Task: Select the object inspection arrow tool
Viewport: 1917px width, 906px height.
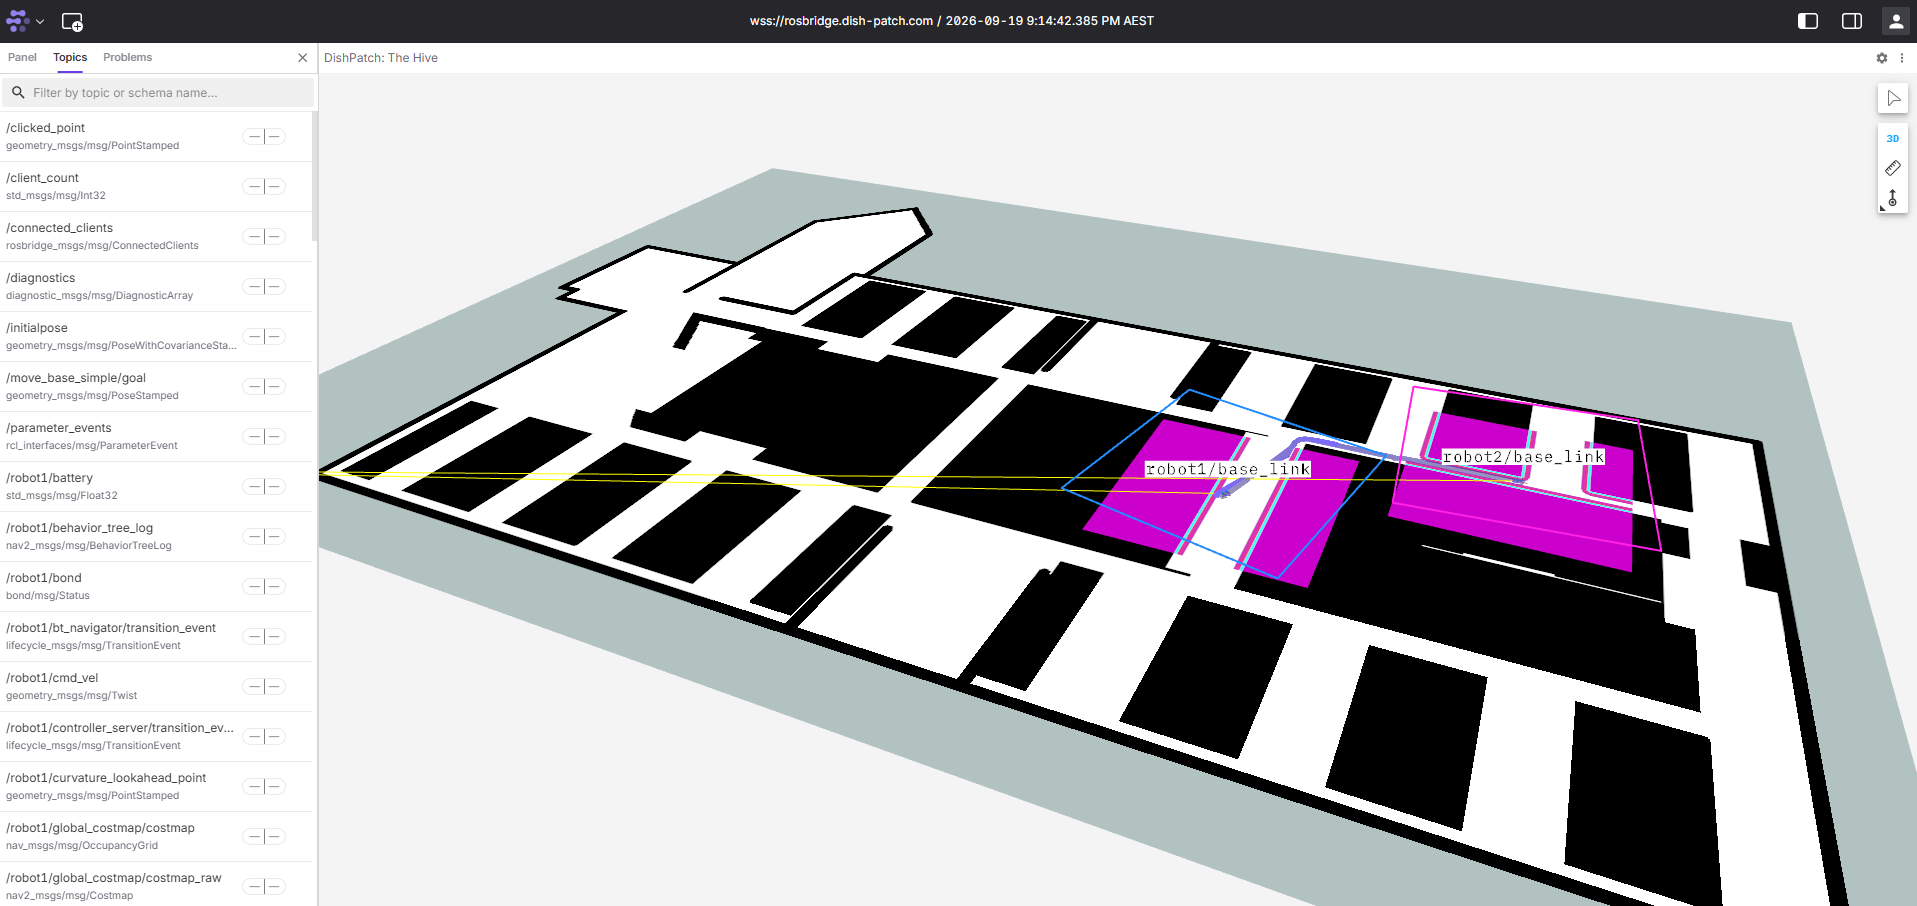Action: click(1893, 98)
